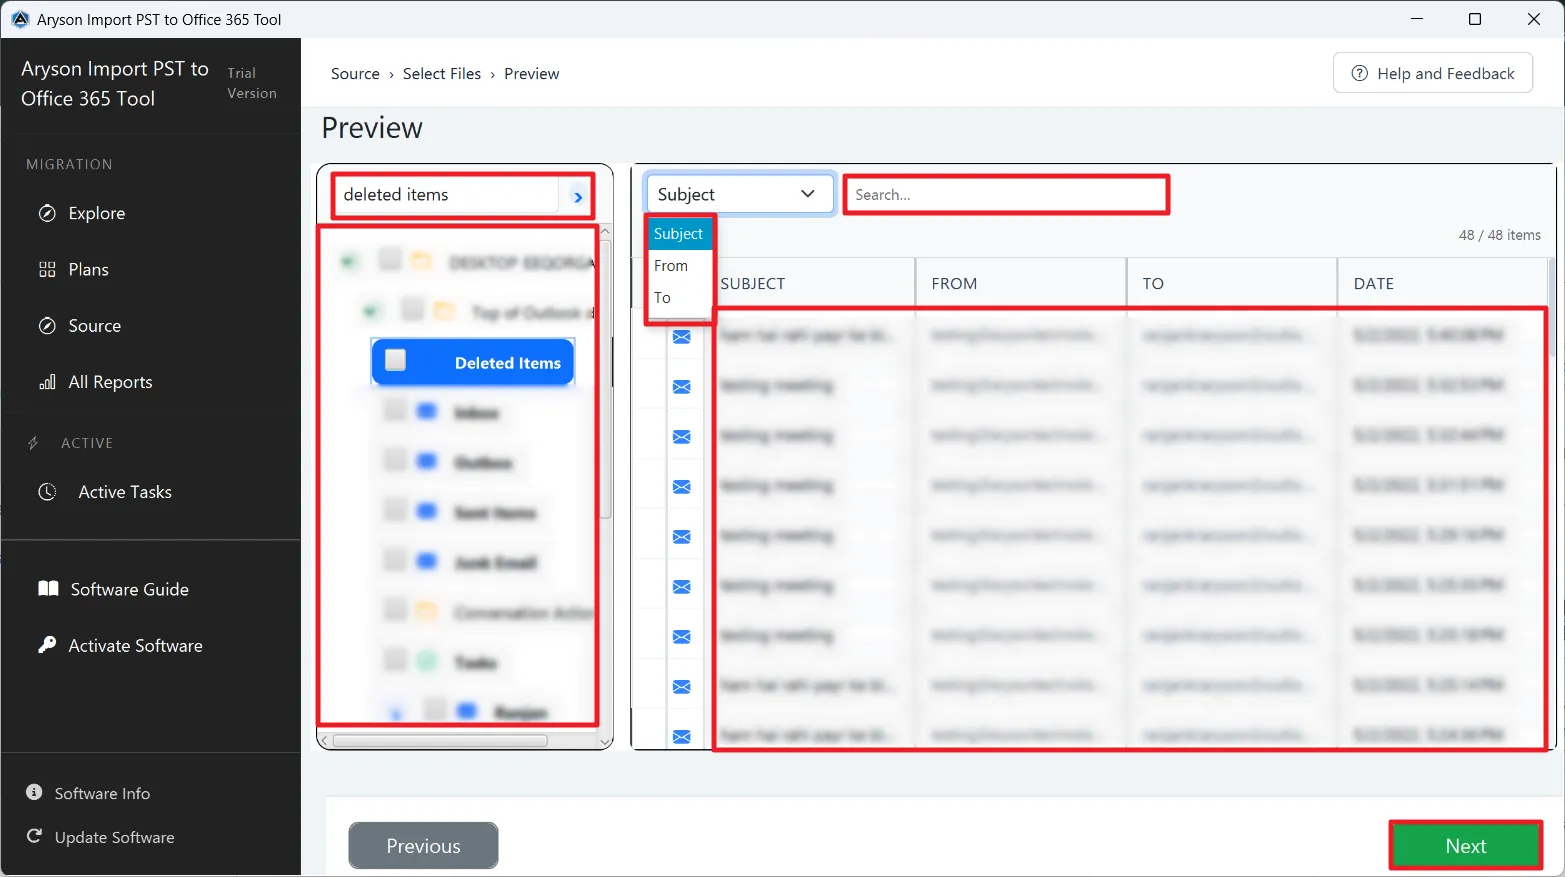Sort by DATE column header

click(1442, 283)
